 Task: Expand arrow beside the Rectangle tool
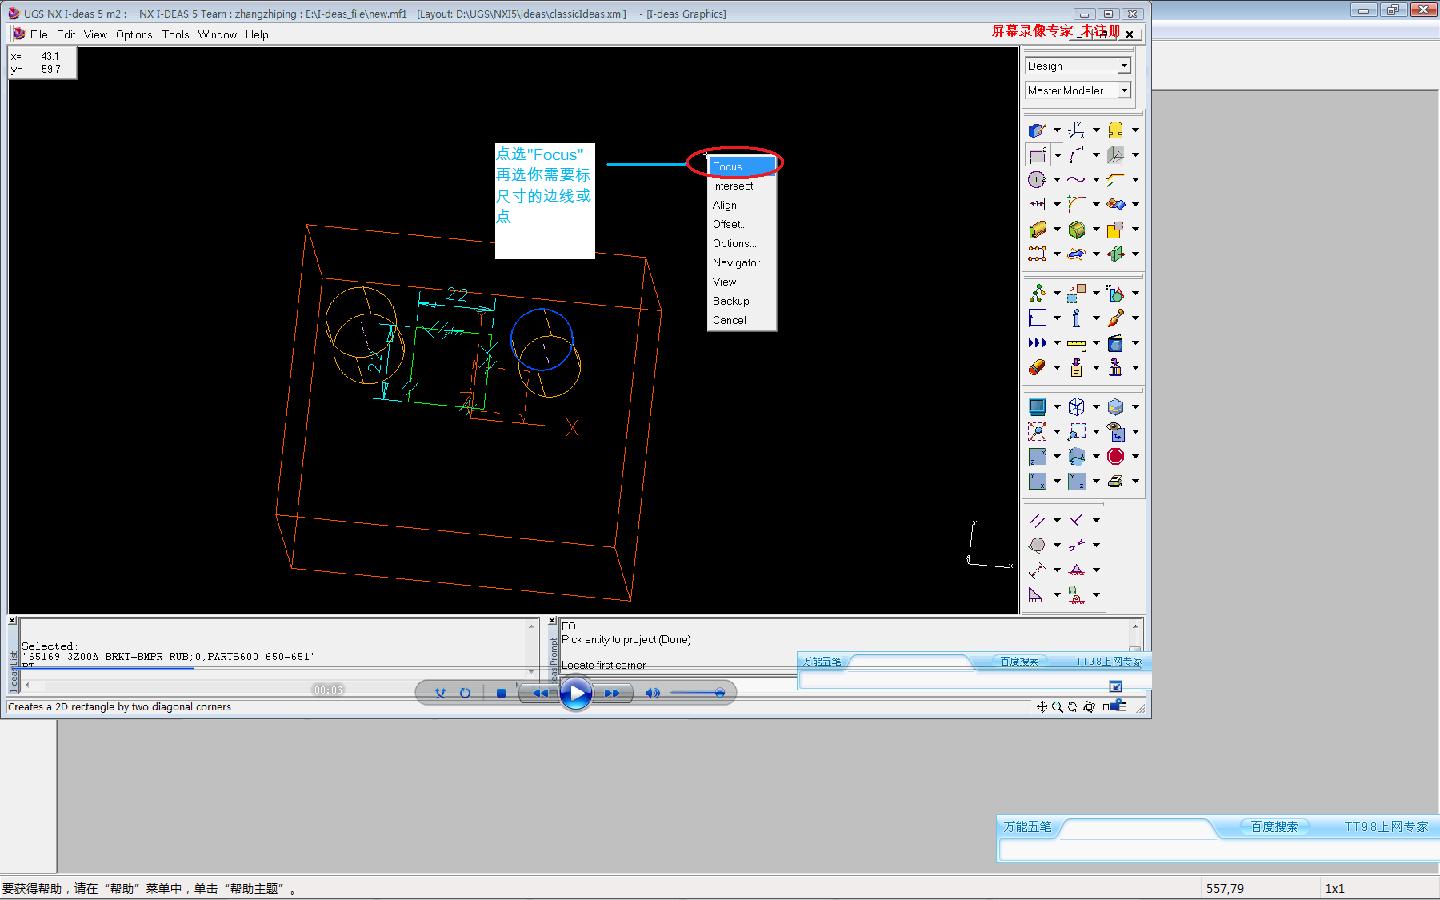(x=1056, y=155)
